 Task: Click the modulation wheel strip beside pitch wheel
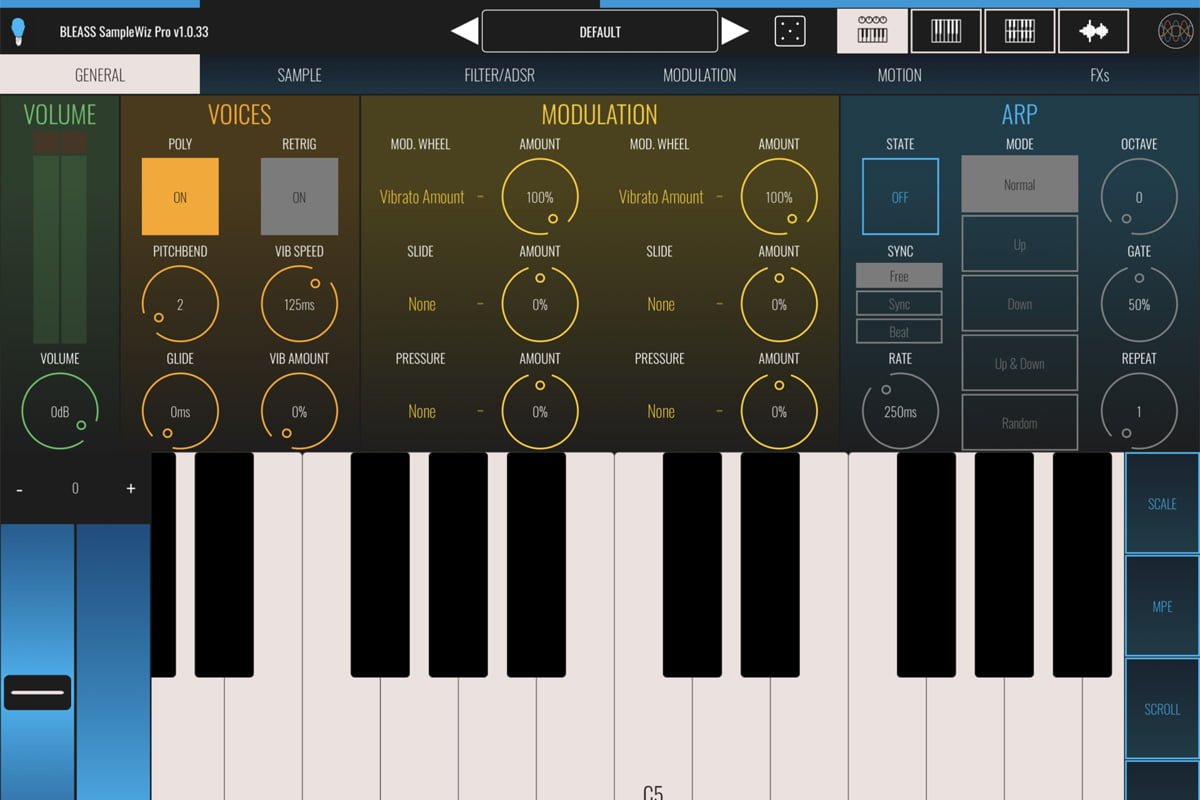click(x=113, y=662)
